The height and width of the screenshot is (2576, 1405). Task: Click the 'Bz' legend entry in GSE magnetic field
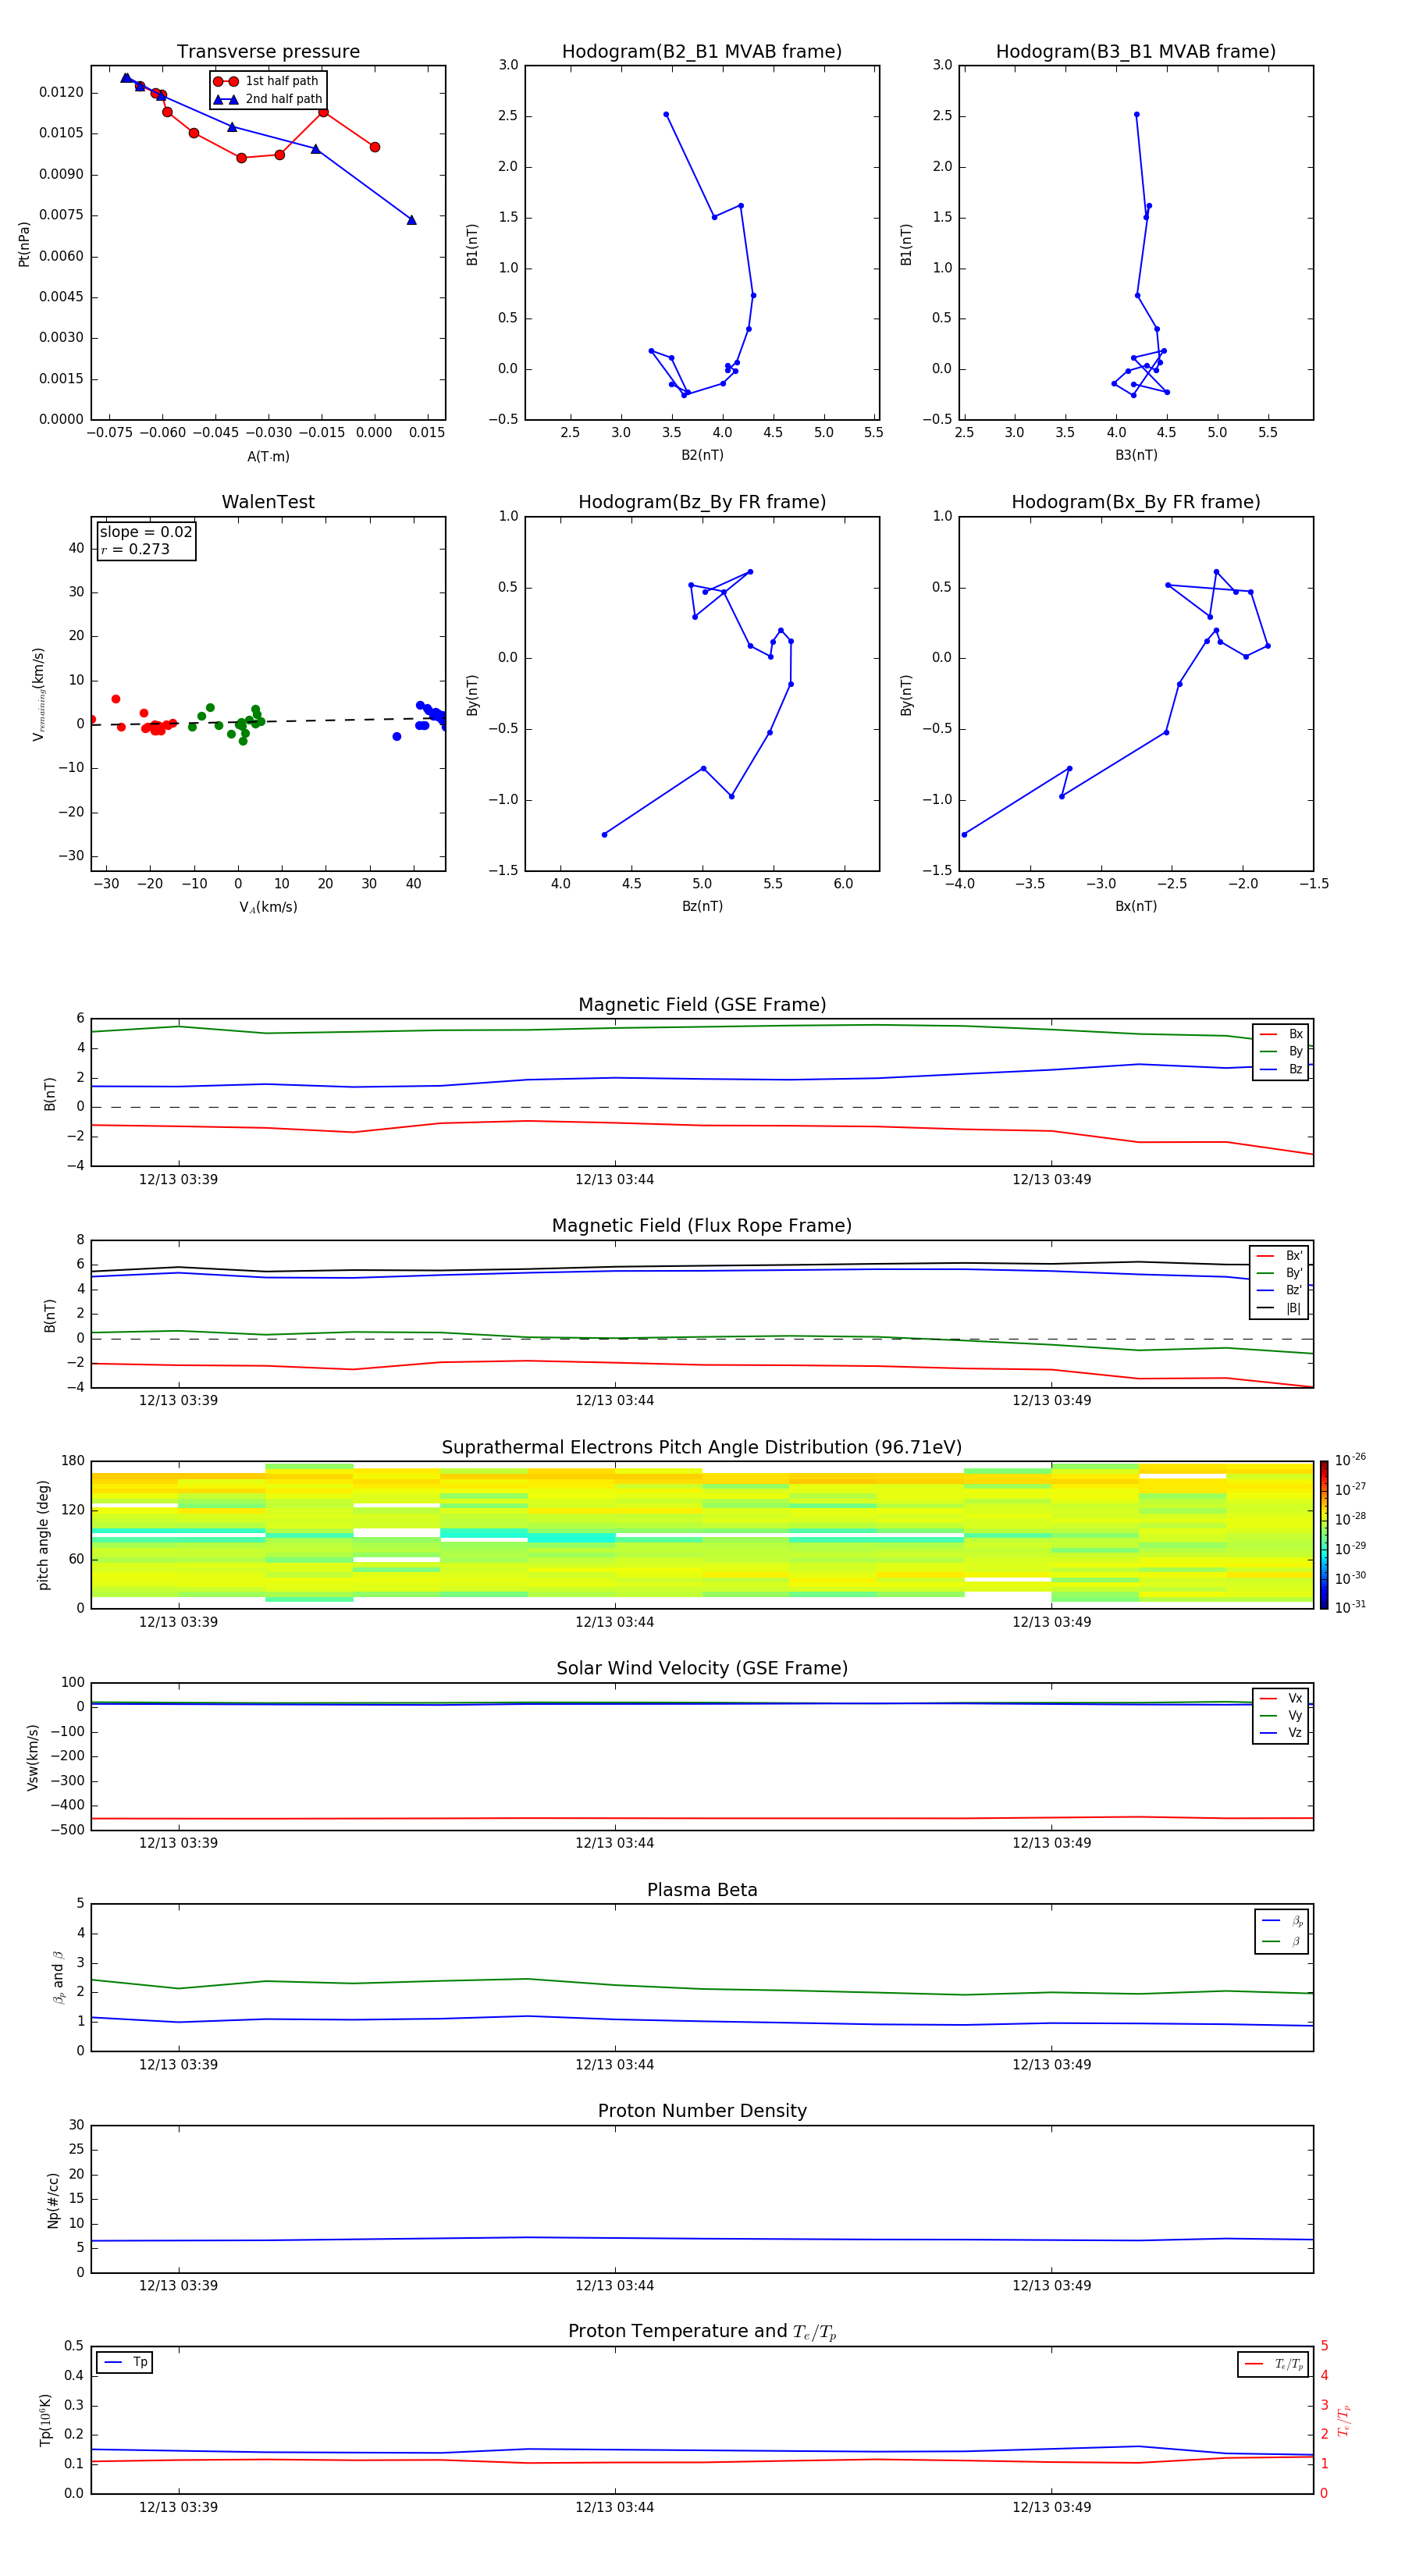(x=1282, y=1070)
